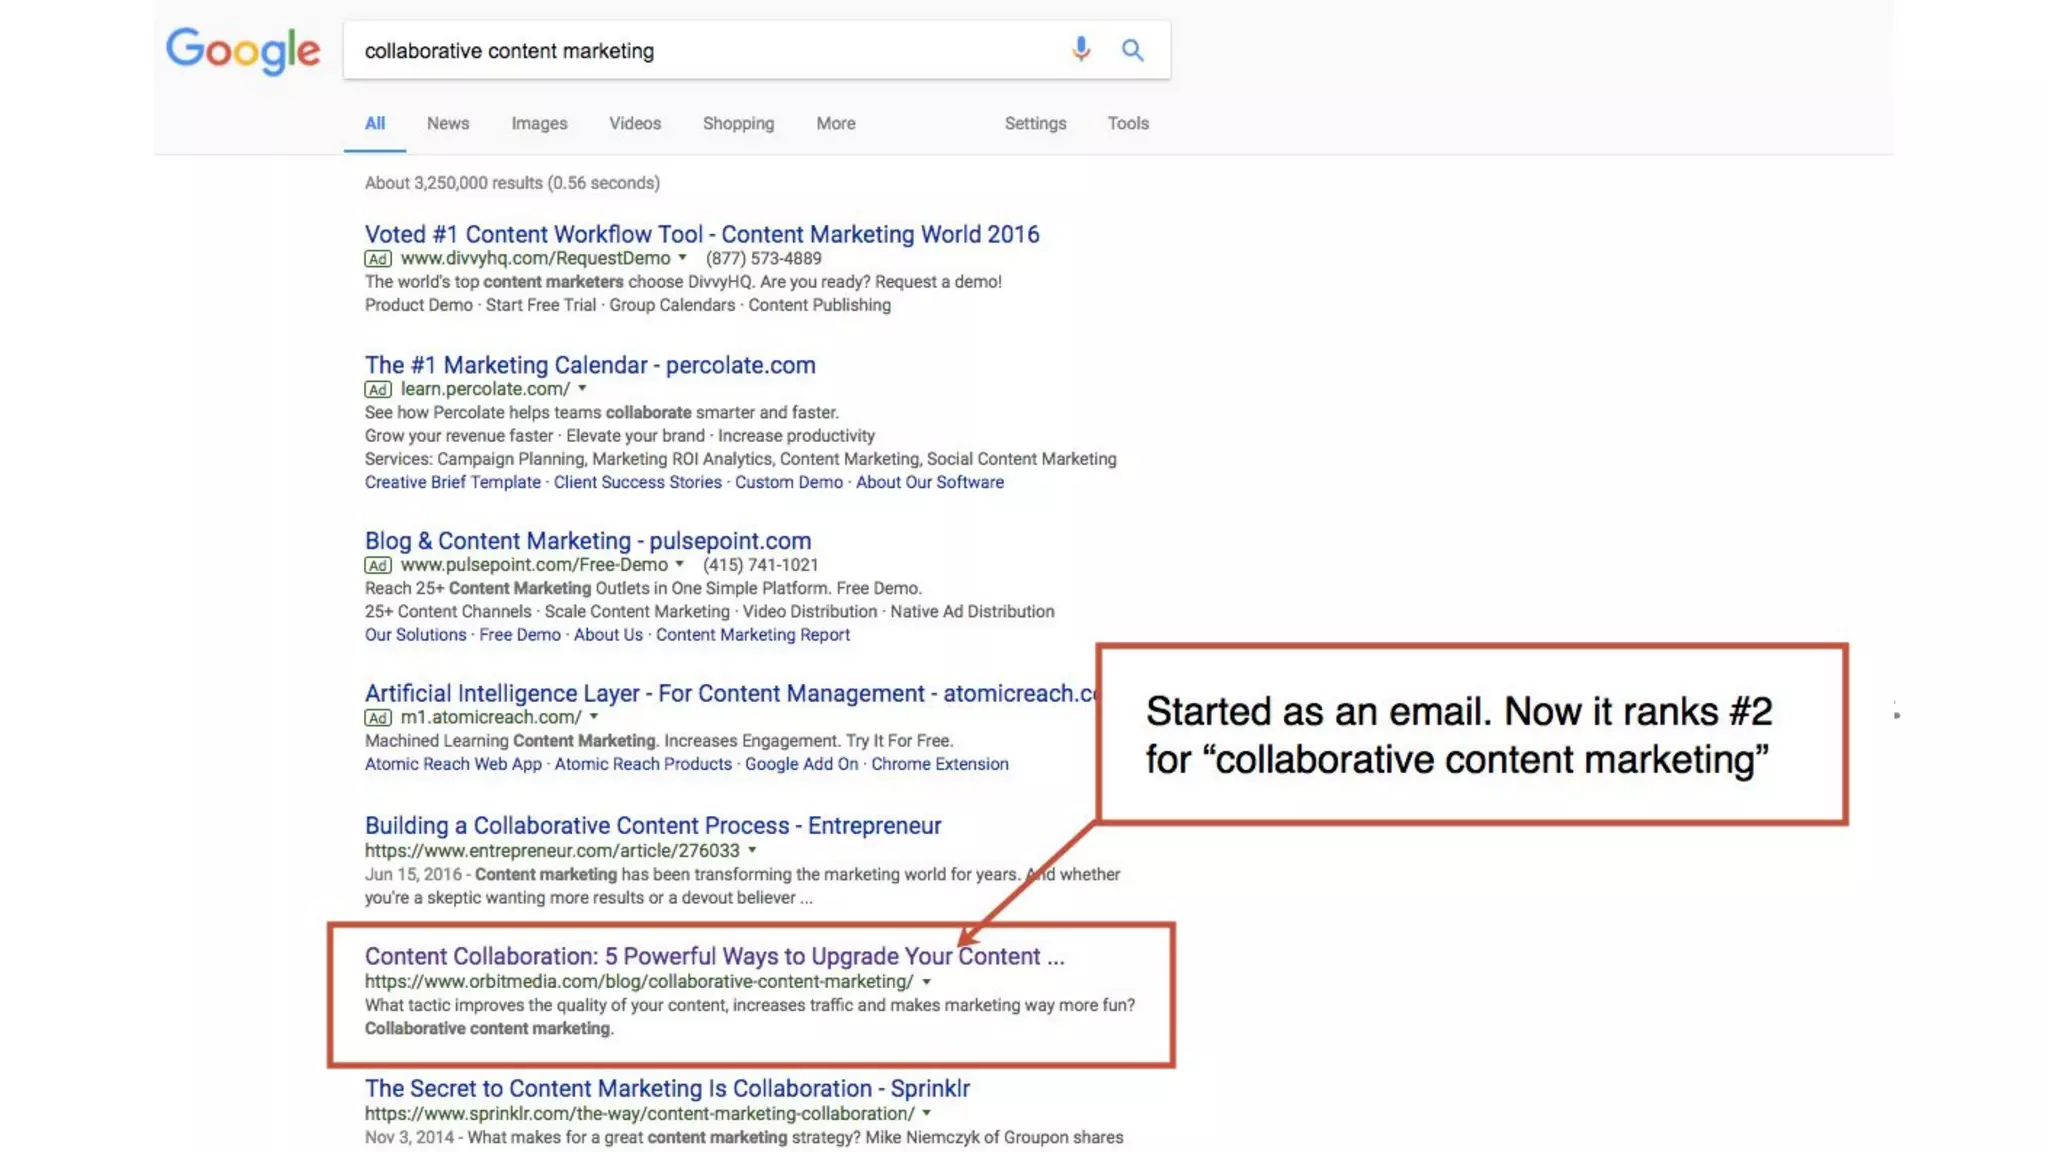Click the Google logo
This screenshot has width=2048, height=1152.
(243, 50)
